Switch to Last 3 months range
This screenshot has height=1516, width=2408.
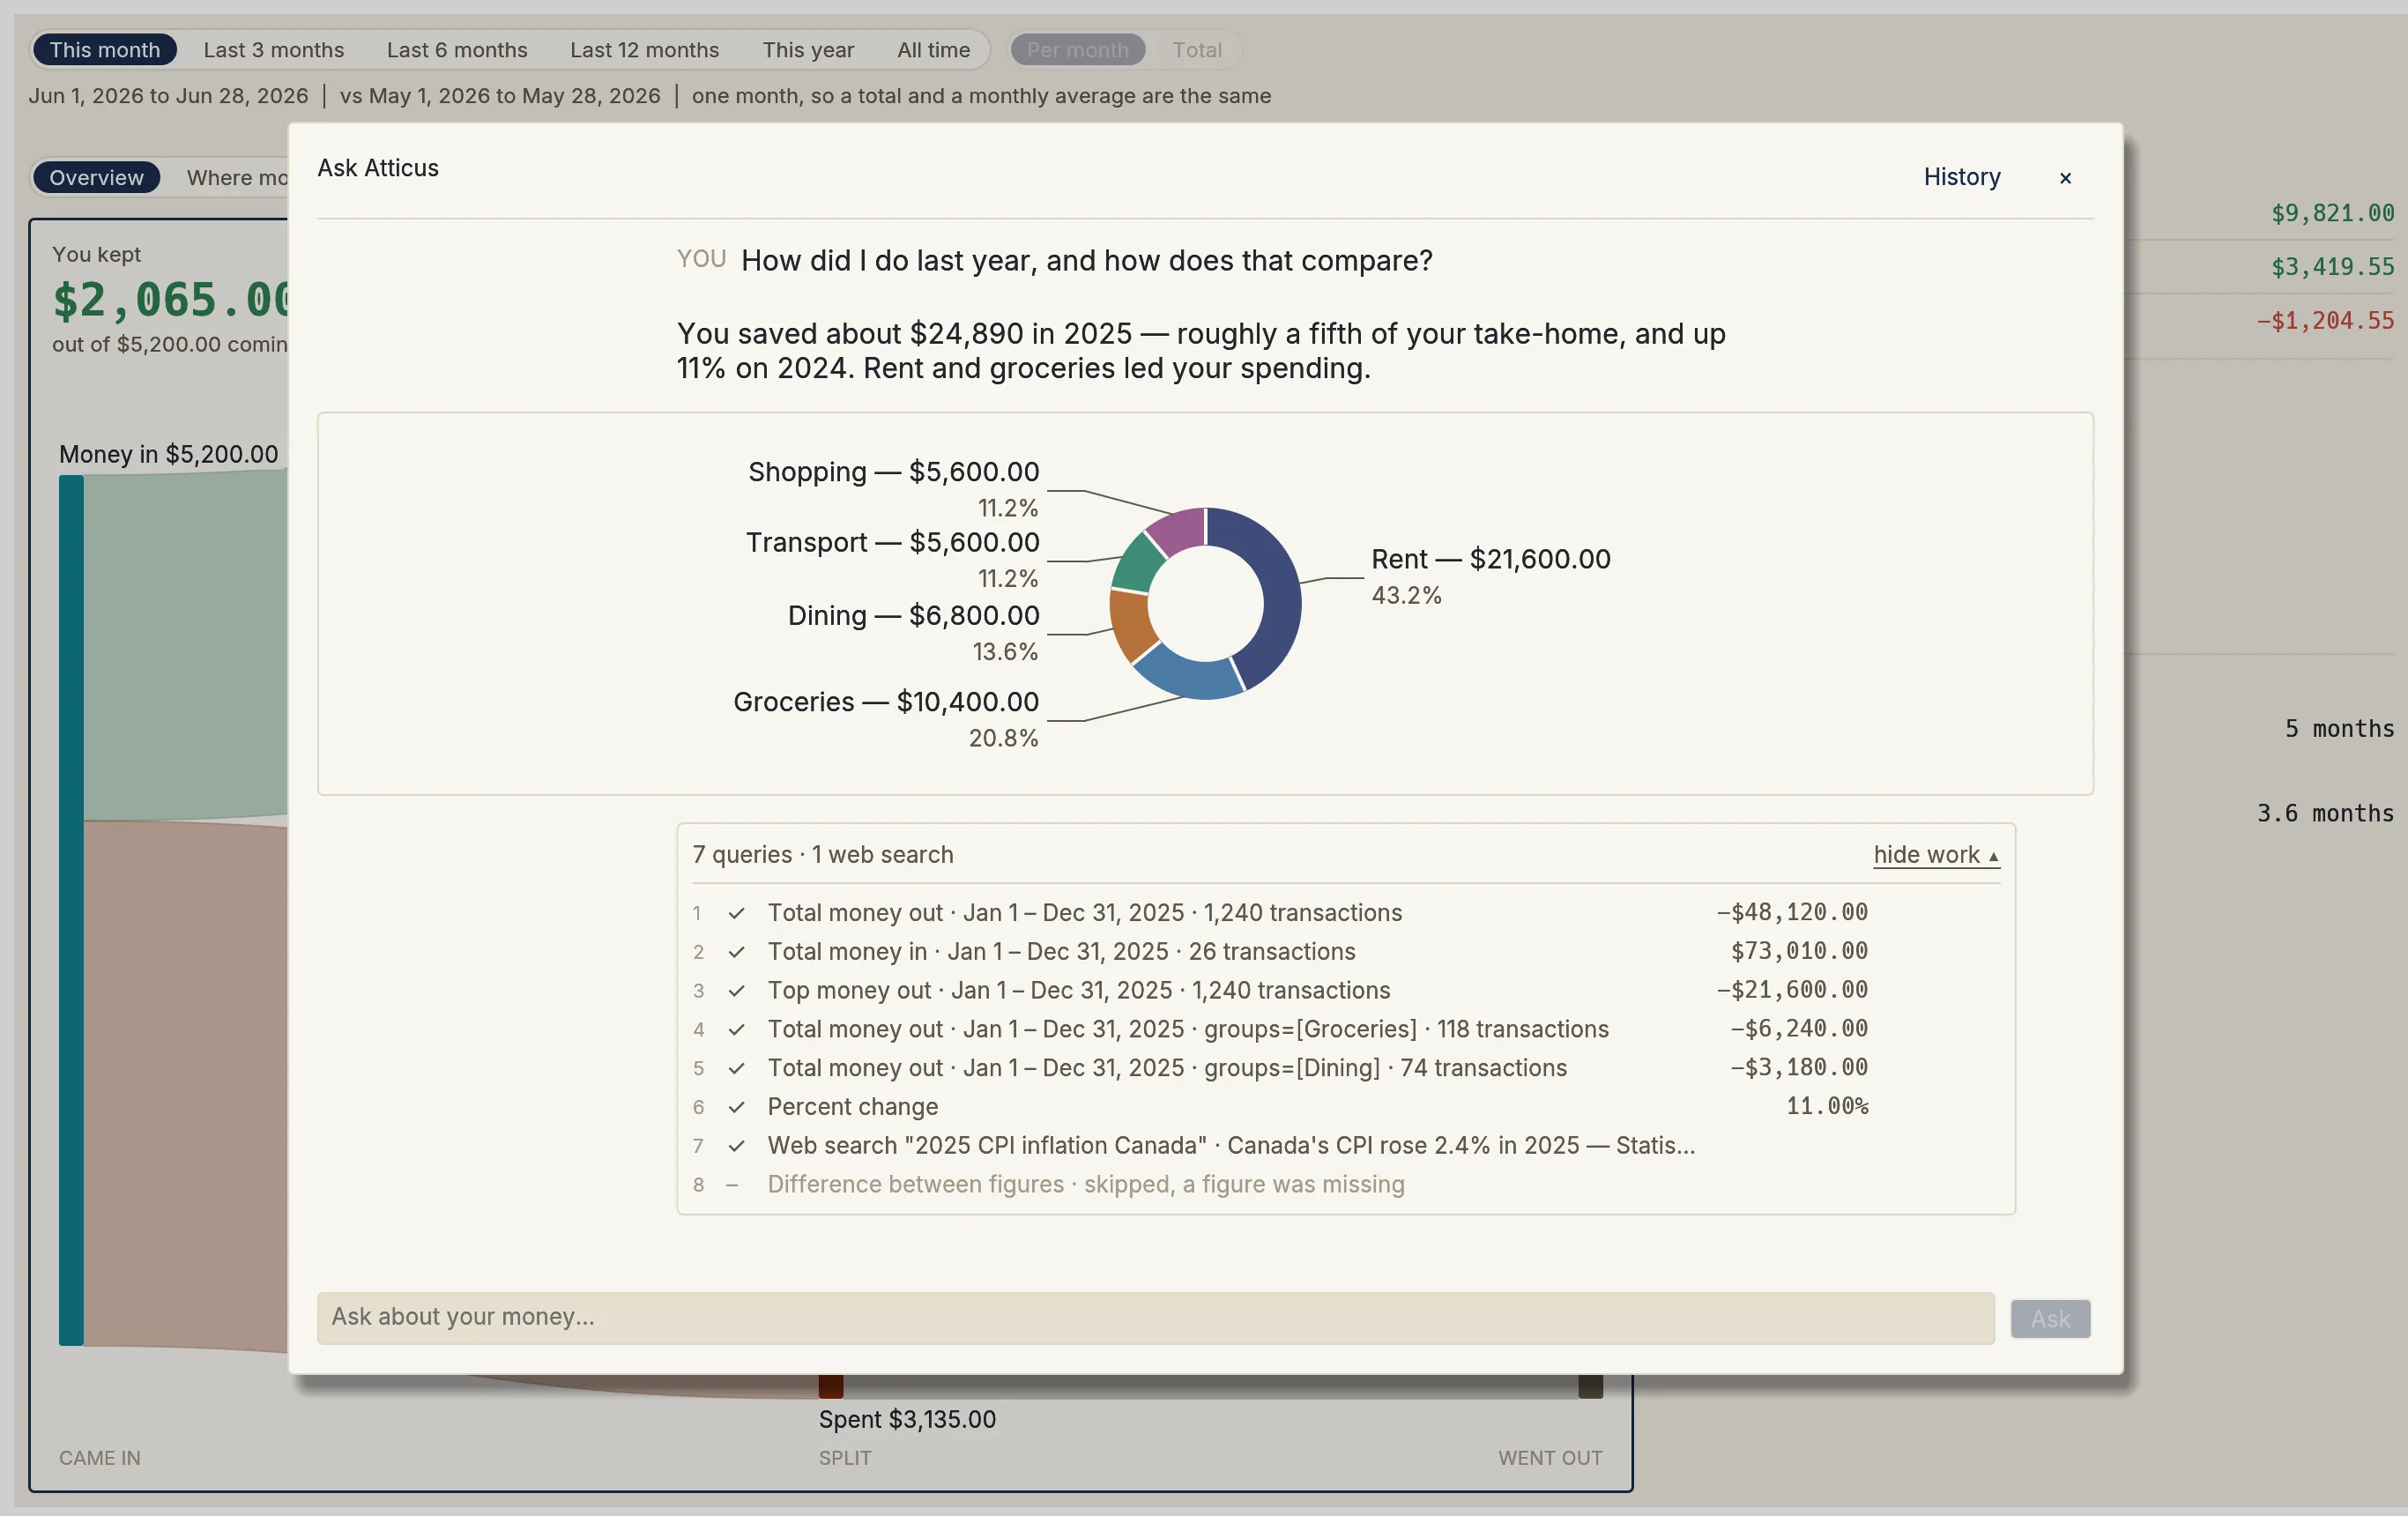point(273,49)
